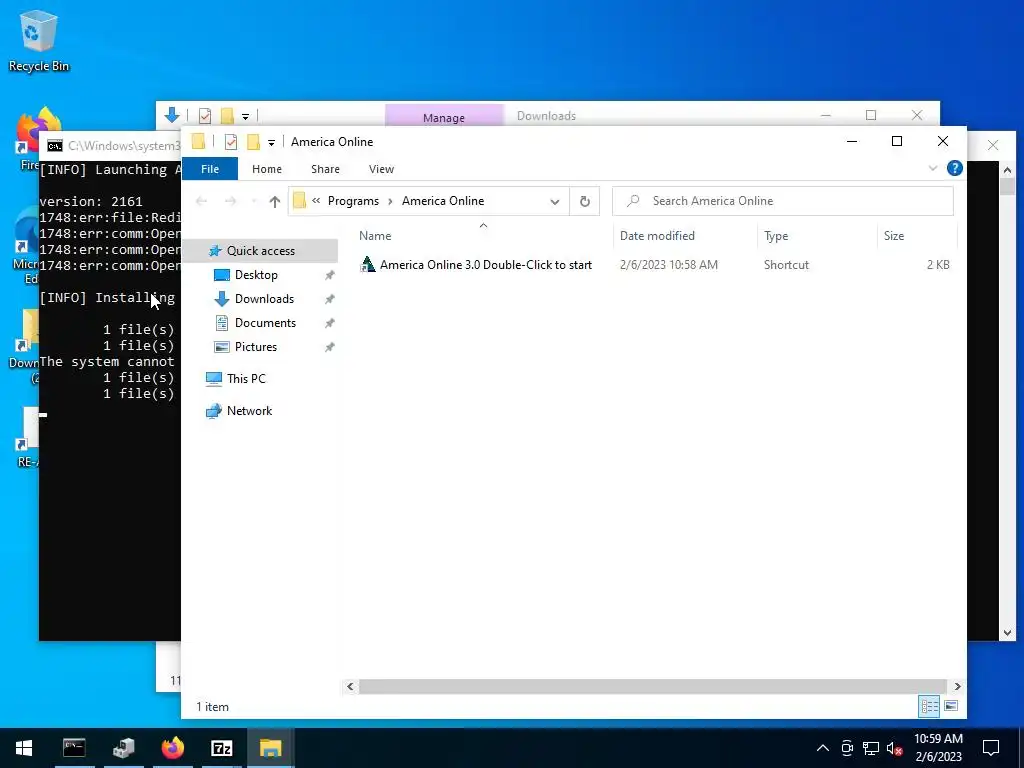
Task: Open the installer icon in taskbar
Action: click(123, 748)
